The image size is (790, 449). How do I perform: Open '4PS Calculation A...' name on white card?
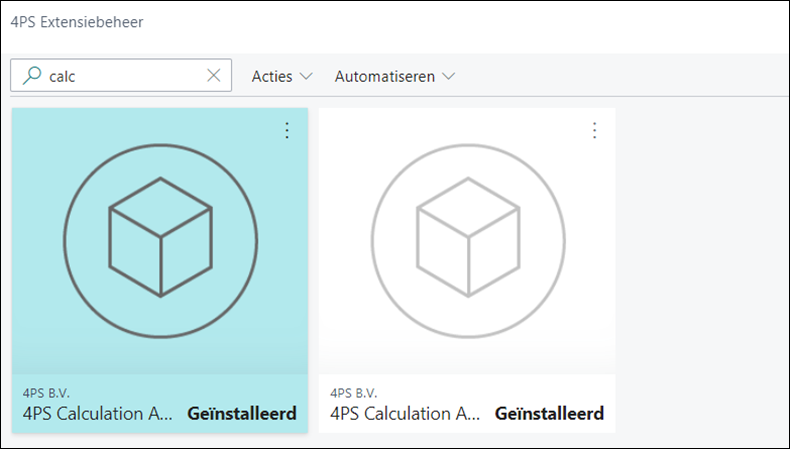(405, 414)
